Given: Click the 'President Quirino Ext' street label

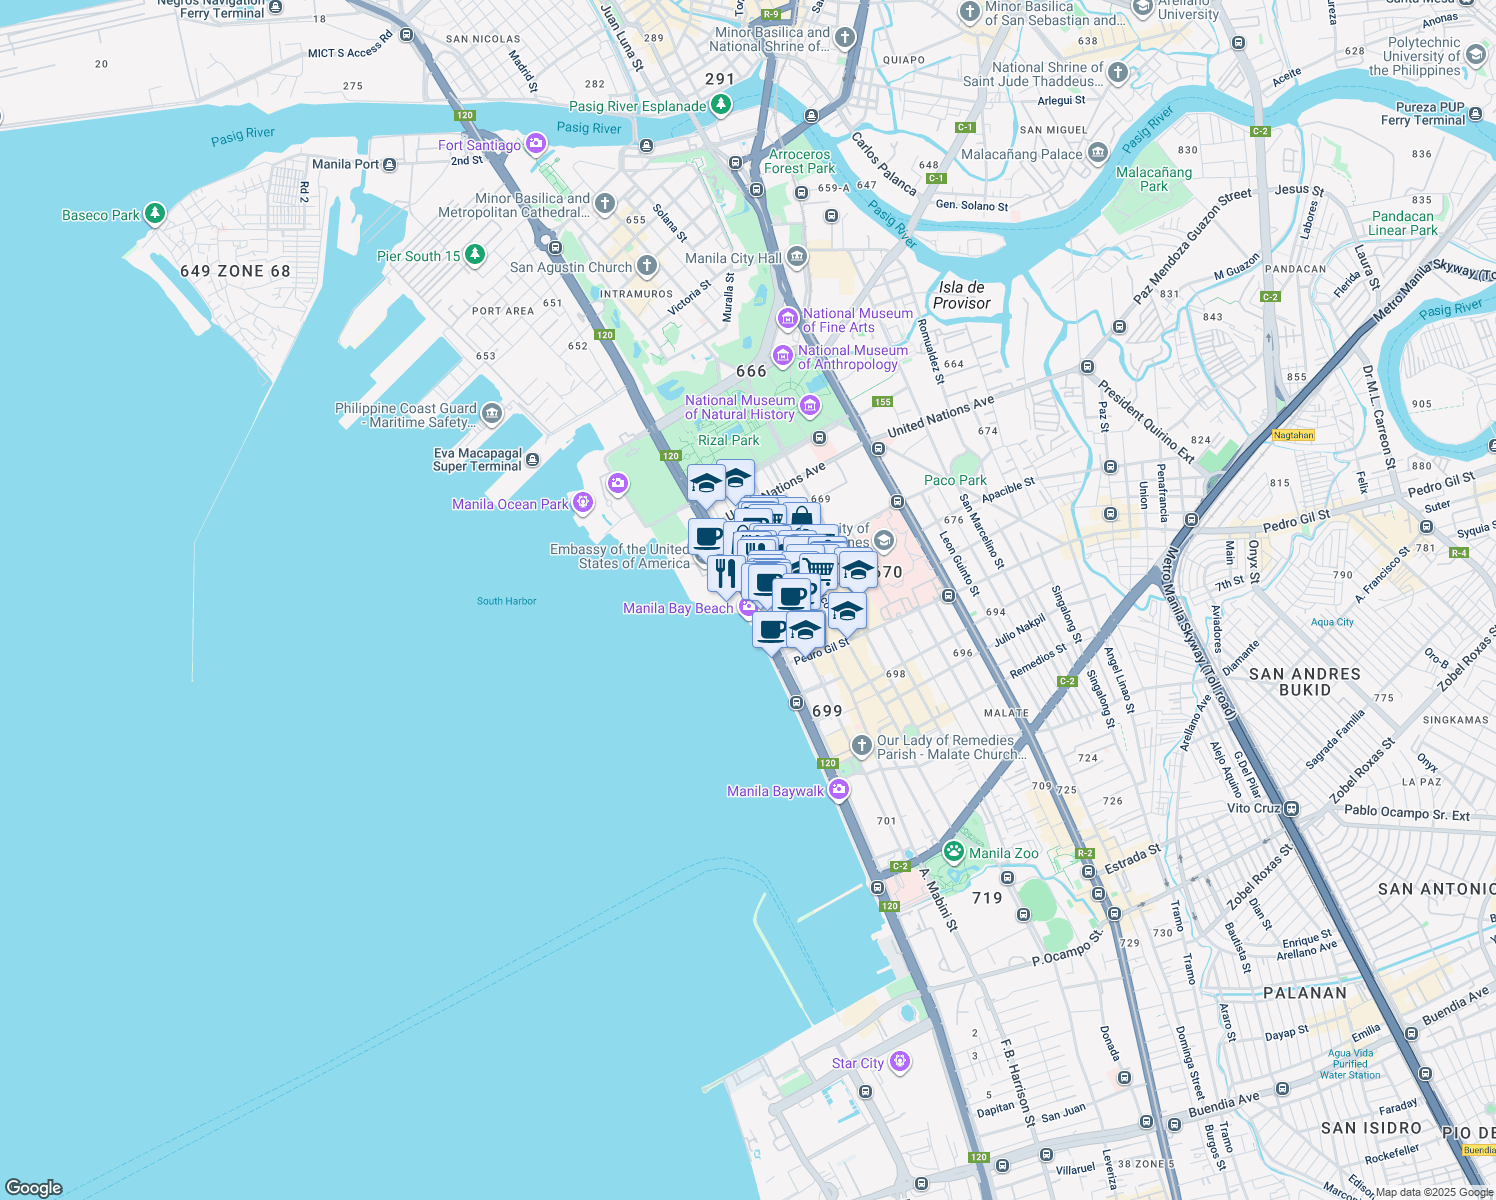Looking at the screenshot, I should coord(1145,421).
